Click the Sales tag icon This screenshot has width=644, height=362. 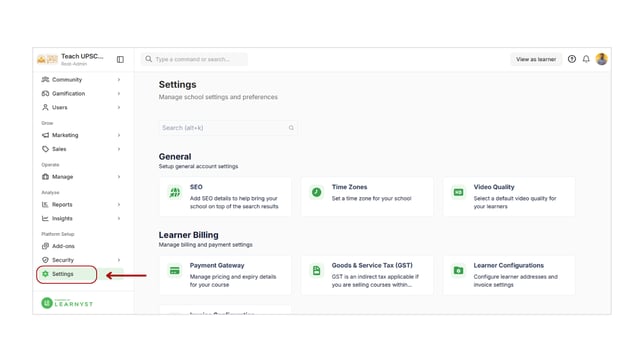[45, 149]
